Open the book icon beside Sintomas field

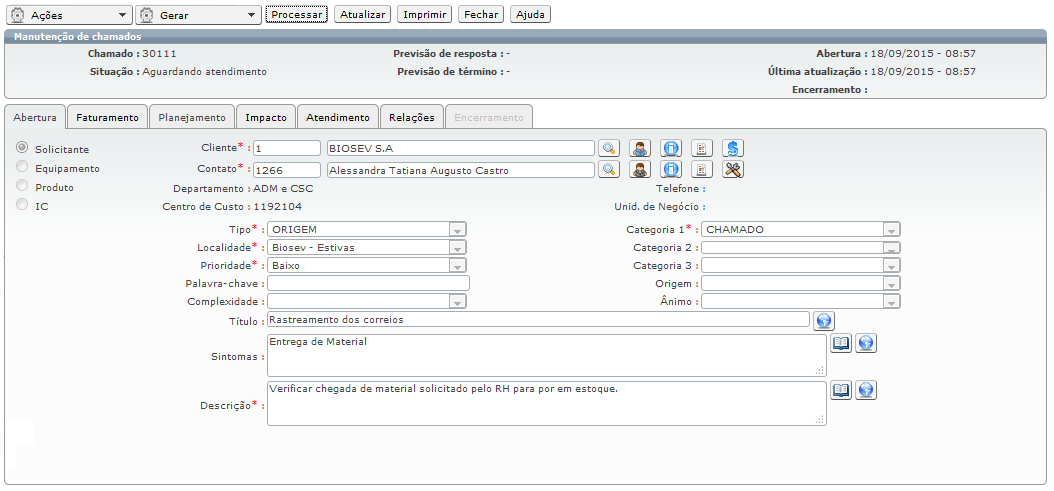(x=842, y=343)
